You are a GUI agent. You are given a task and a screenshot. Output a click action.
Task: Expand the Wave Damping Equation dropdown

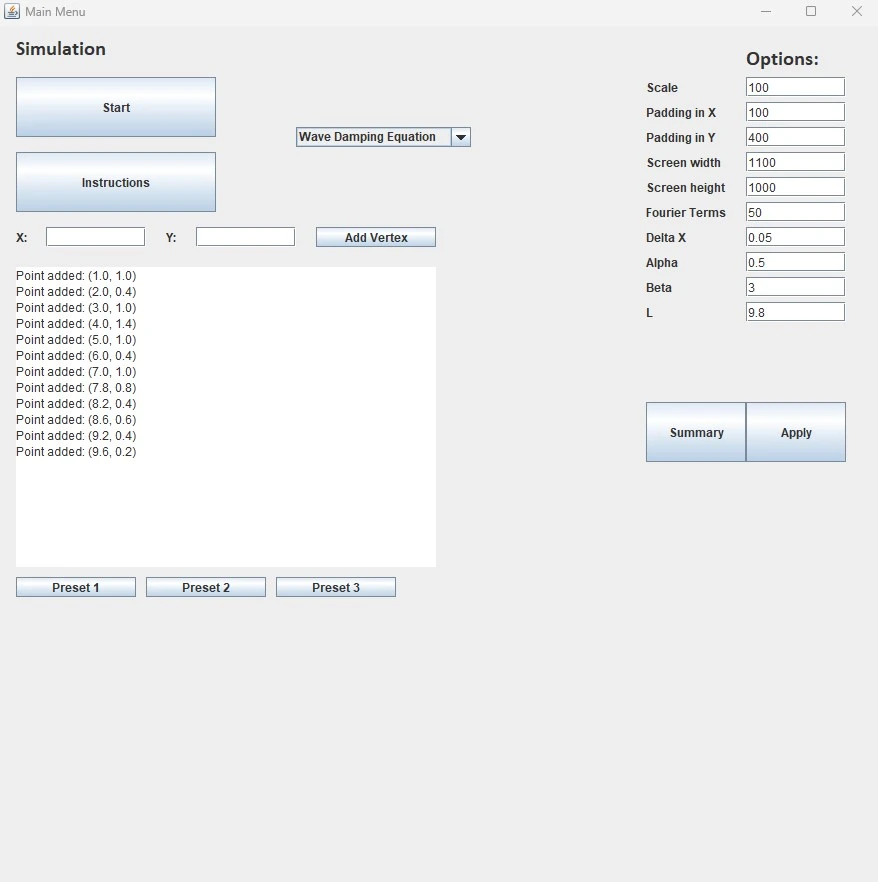pyautogui.click(x=460, y=137)
